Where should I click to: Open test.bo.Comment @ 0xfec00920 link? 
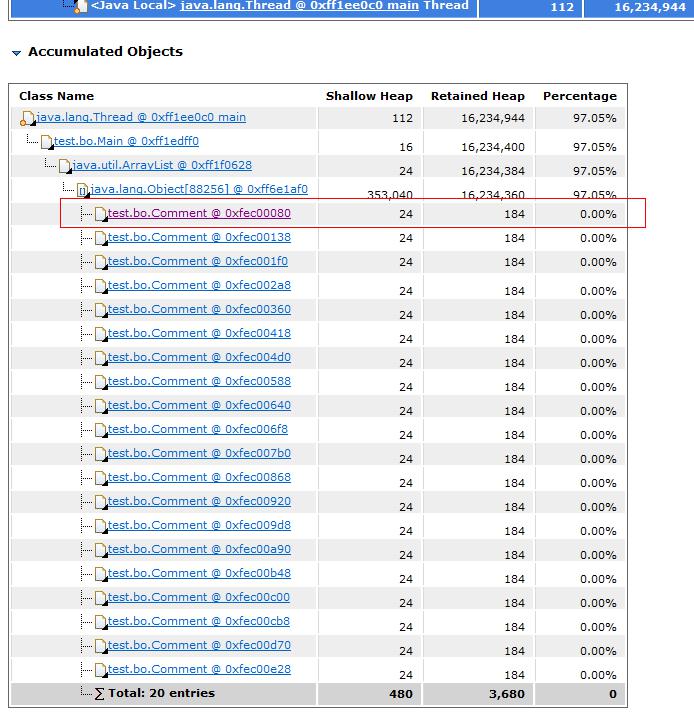199,501
